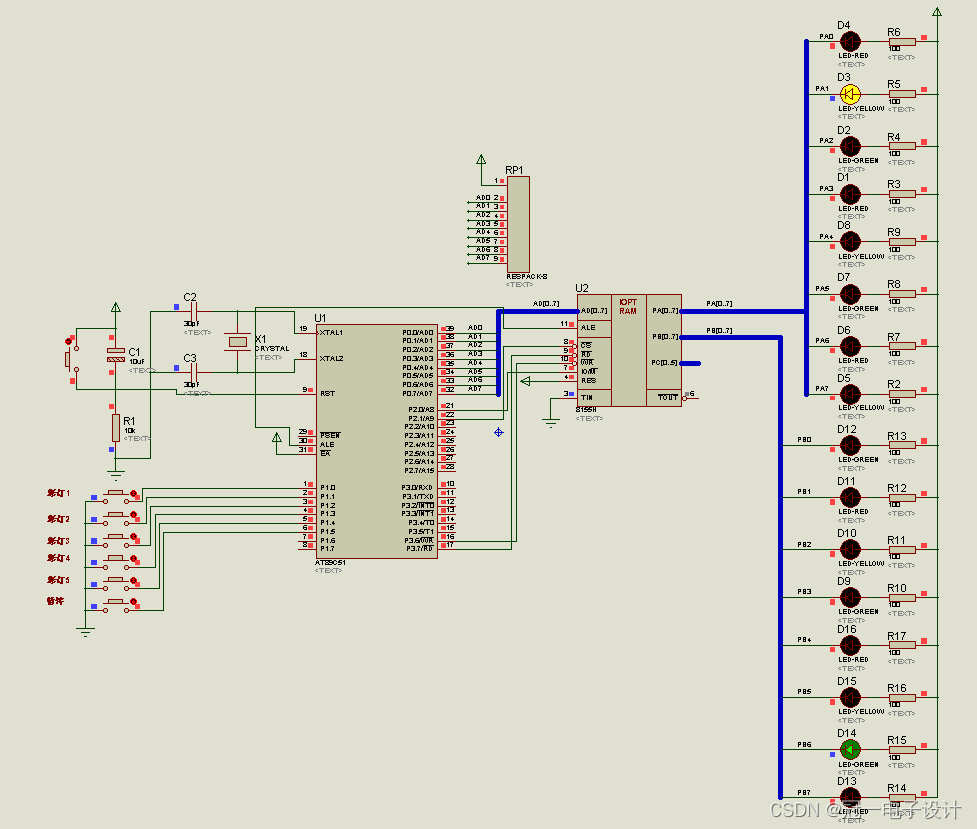Screen dimensions: 977x829
Task: Select the ground terminal below U2 TIN pin
Action: tap(551, 424)
